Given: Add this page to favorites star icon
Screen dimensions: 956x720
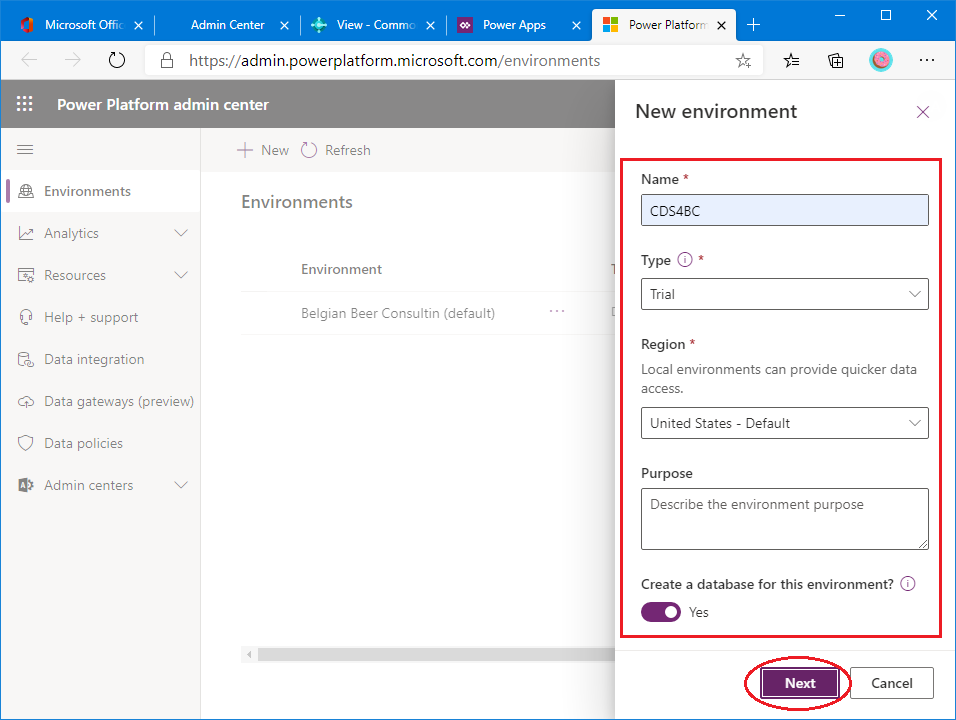Looking at the screenshot, I should tap(743, 60).
